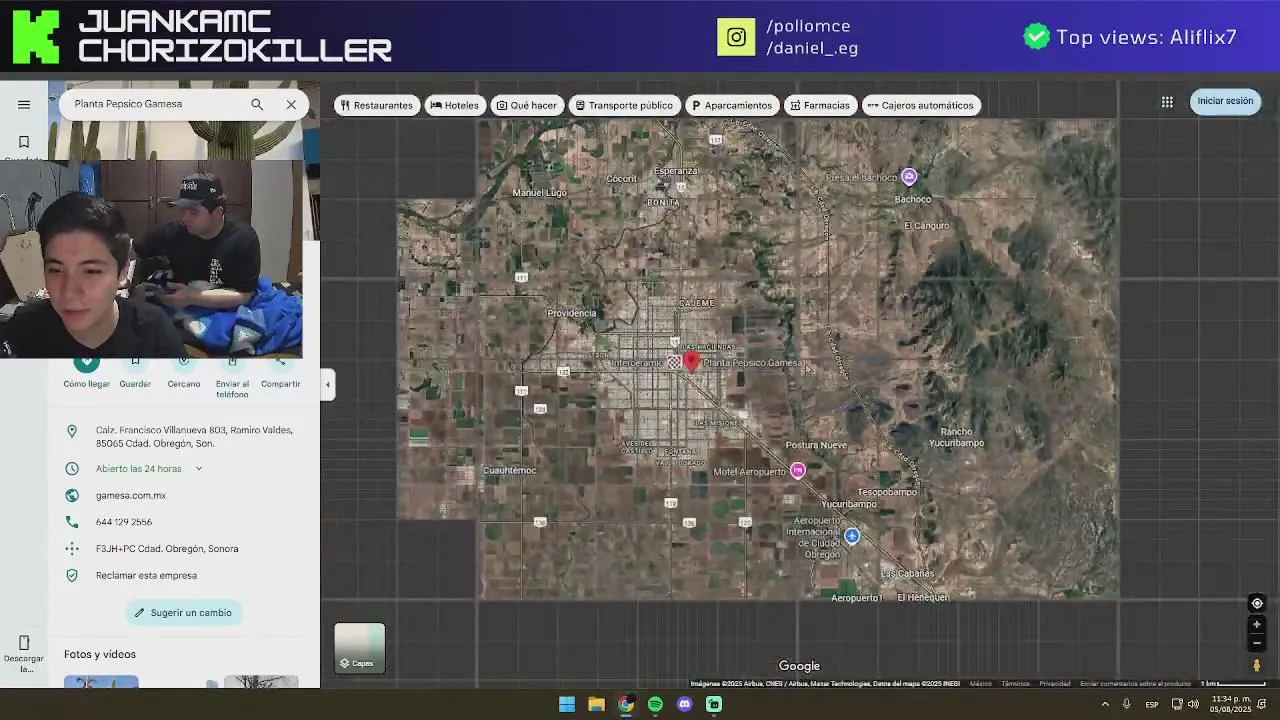Click the Esperanza map label
The image size is (1280, 720).
[x=676, y=171]
